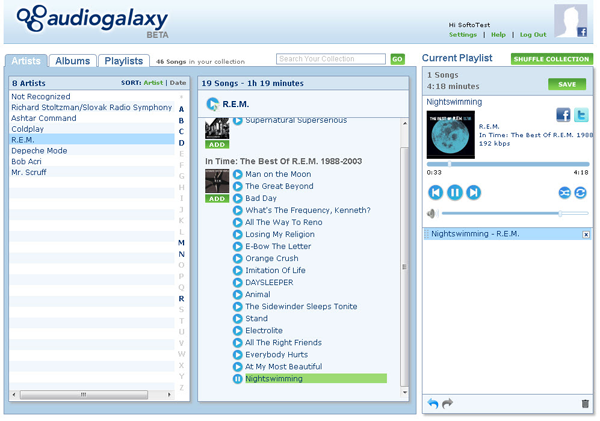This screenshot has height=421, width=600.
Task: Remove Nightswimming from current playlist
Action: click(x=586, y=234)
